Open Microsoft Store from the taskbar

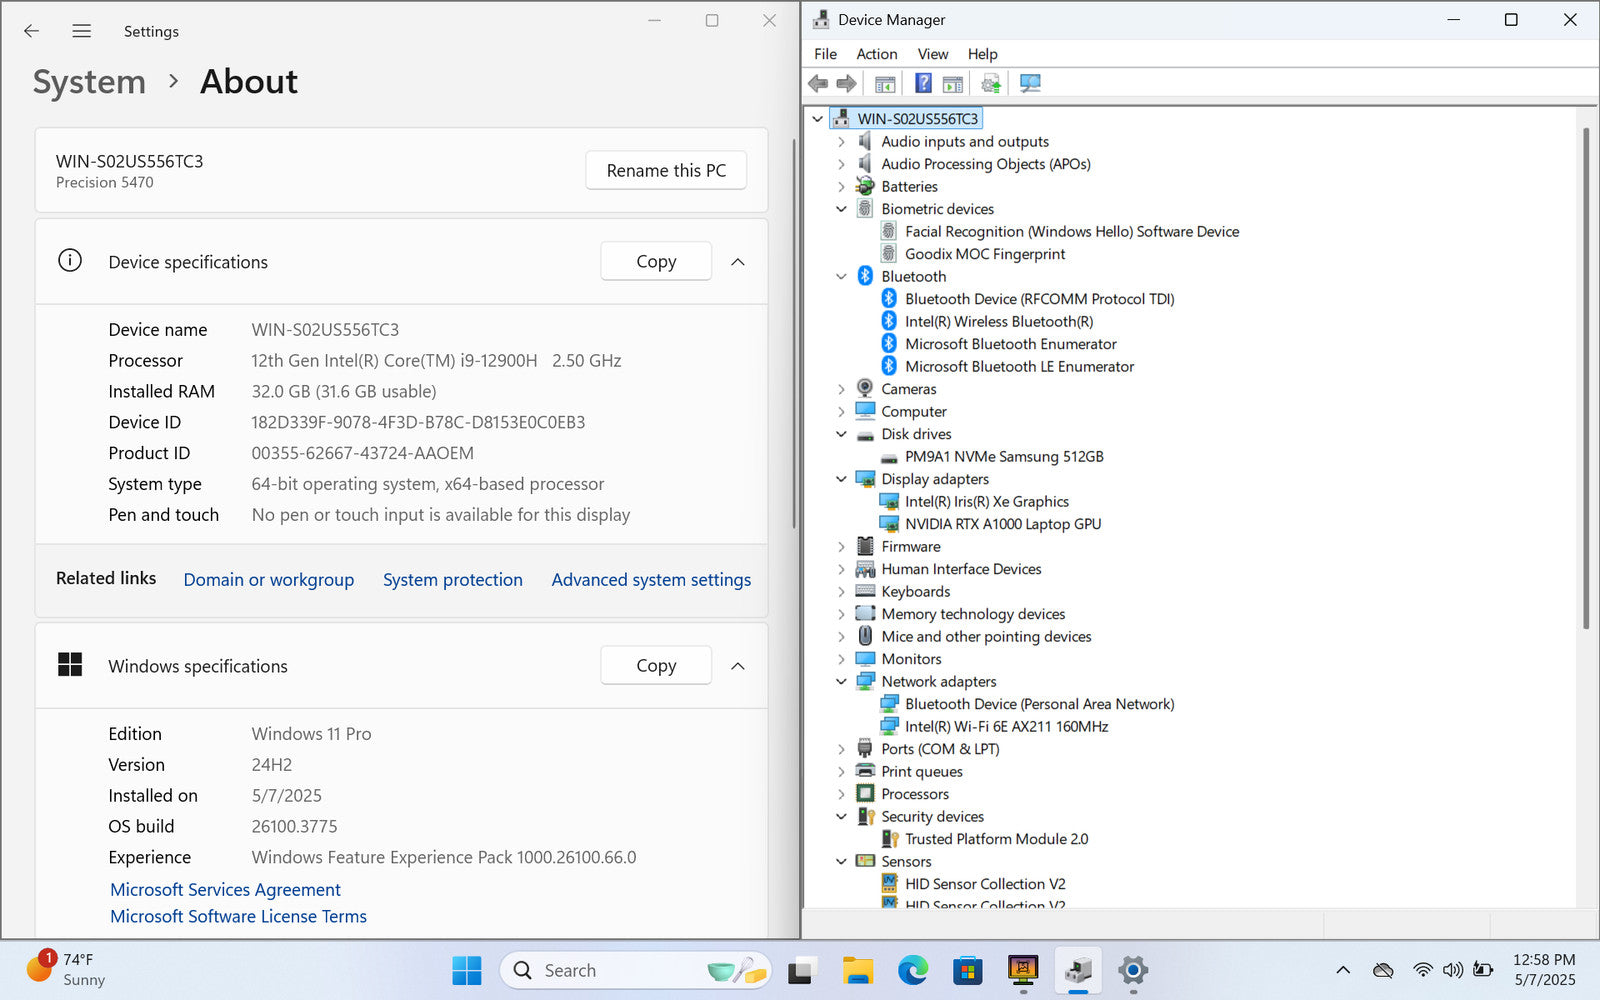point(967,970)
